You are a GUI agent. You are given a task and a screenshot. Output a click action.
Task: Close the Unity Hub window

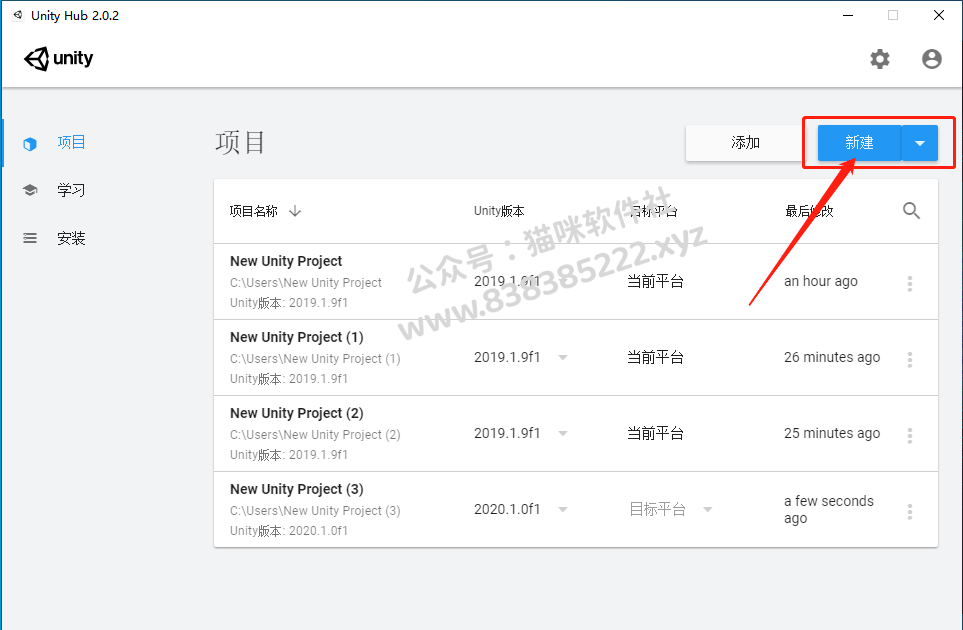(939, 15)
